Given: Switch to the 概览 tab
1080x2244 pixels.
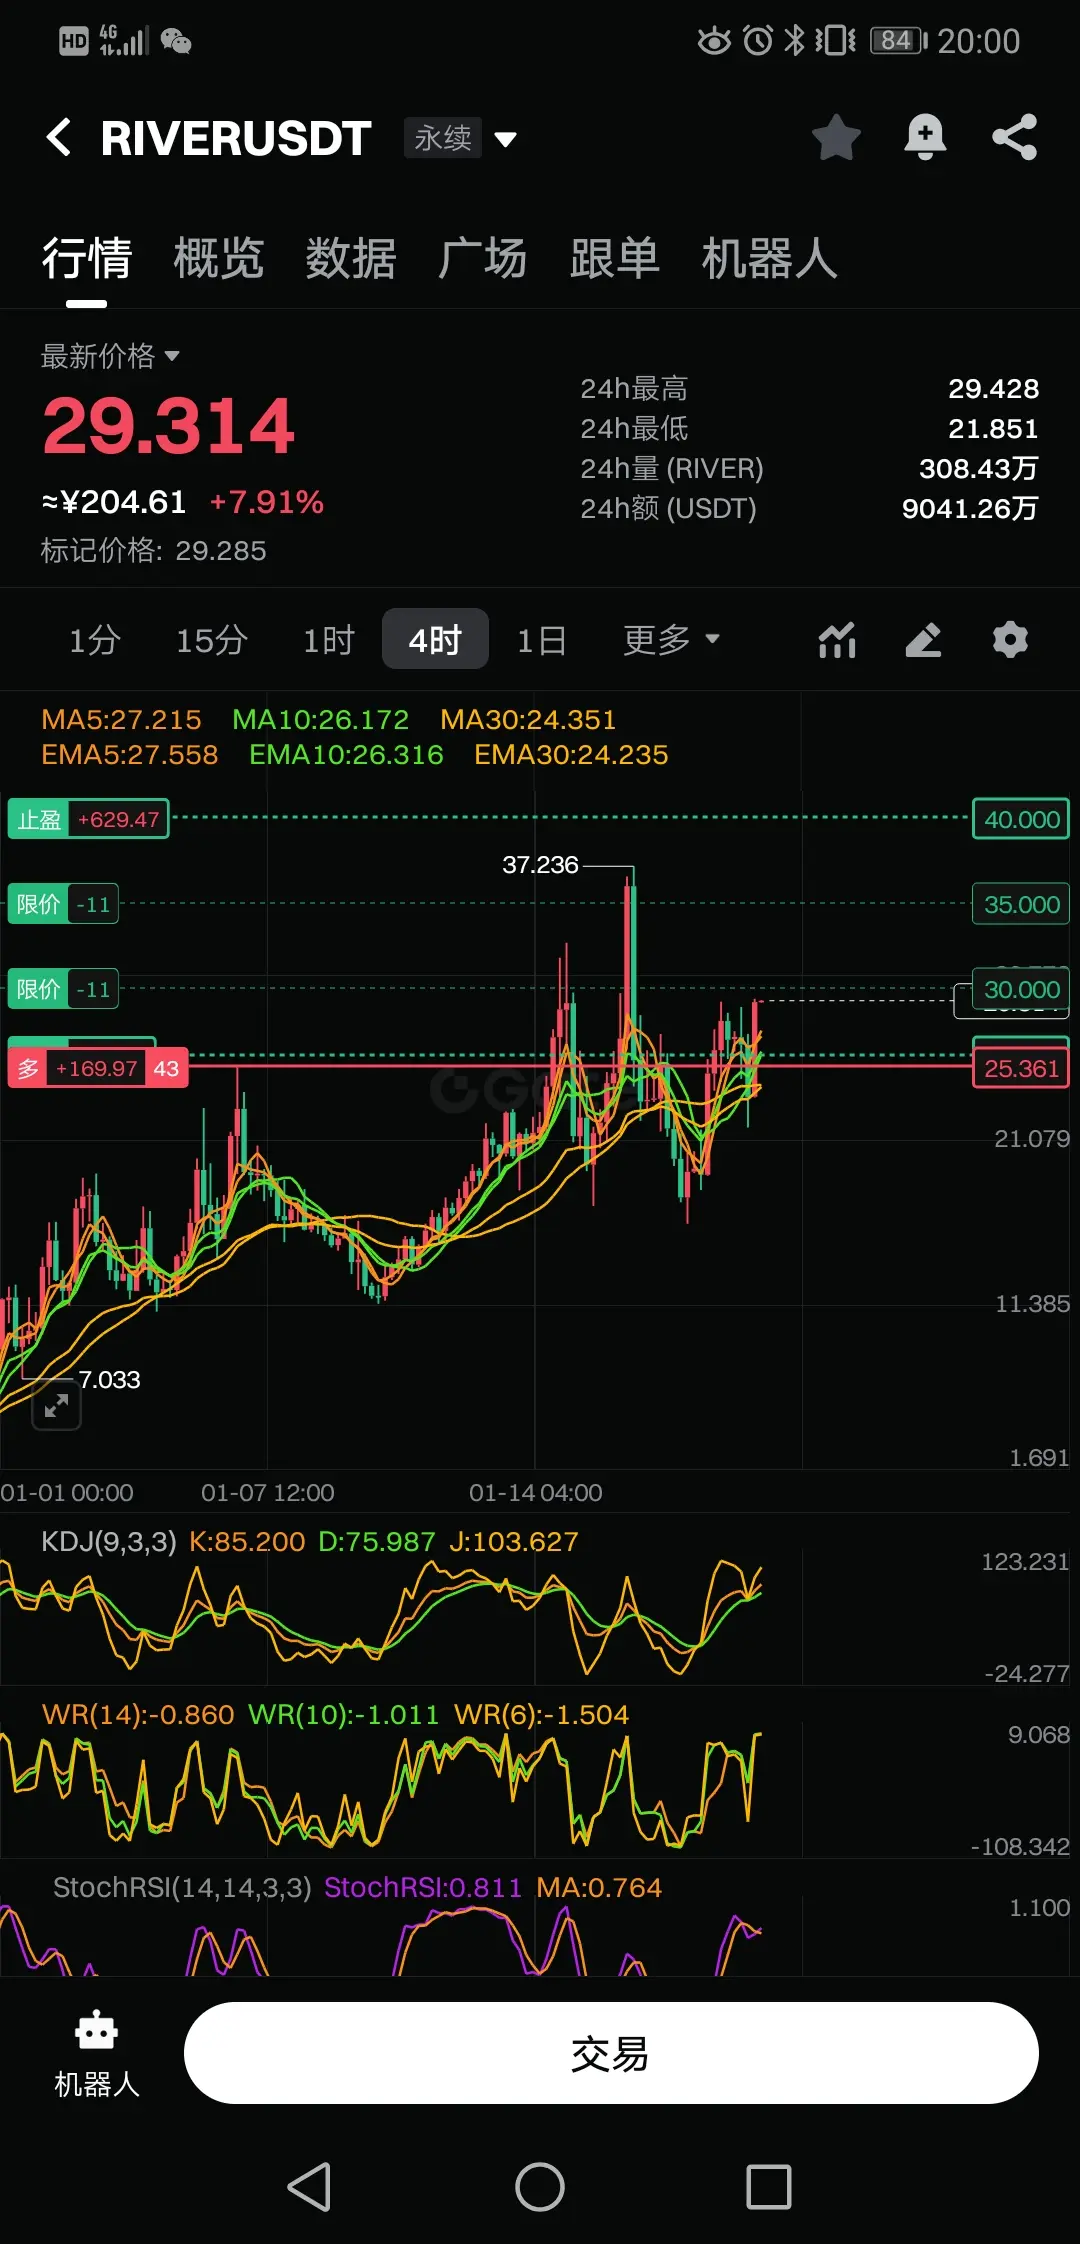Looking at the screenshot, I should pos(219,259).
